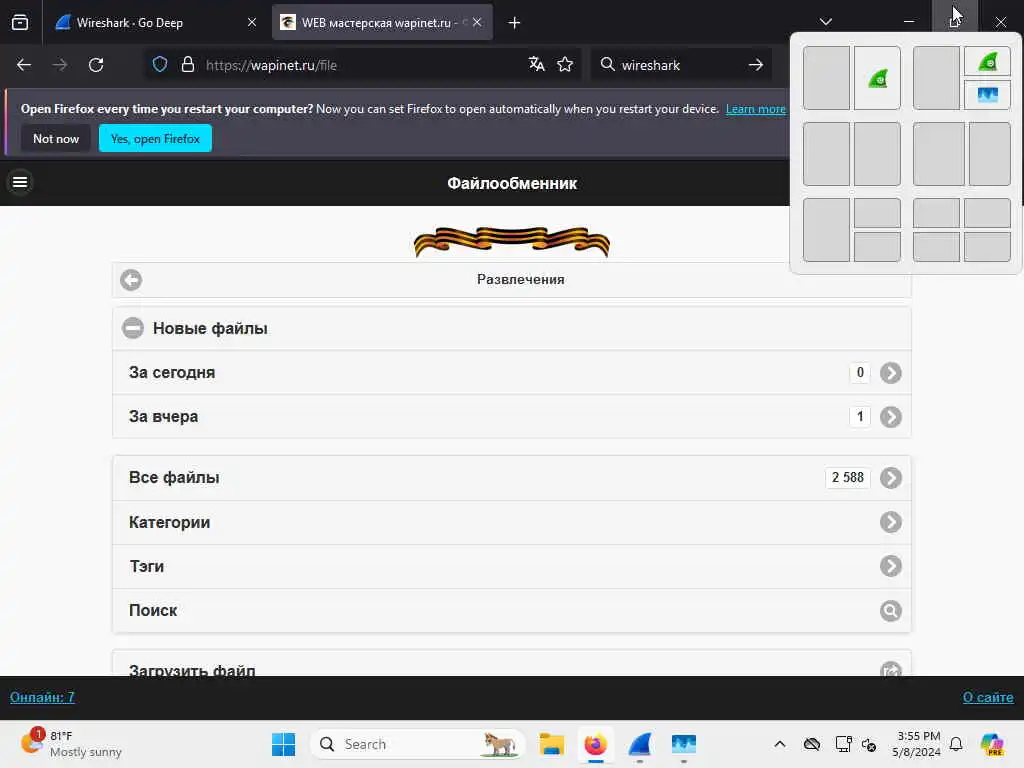Click the magnifier icon in Поиск row
1024x768 pixels.
[x=891, y=611]
